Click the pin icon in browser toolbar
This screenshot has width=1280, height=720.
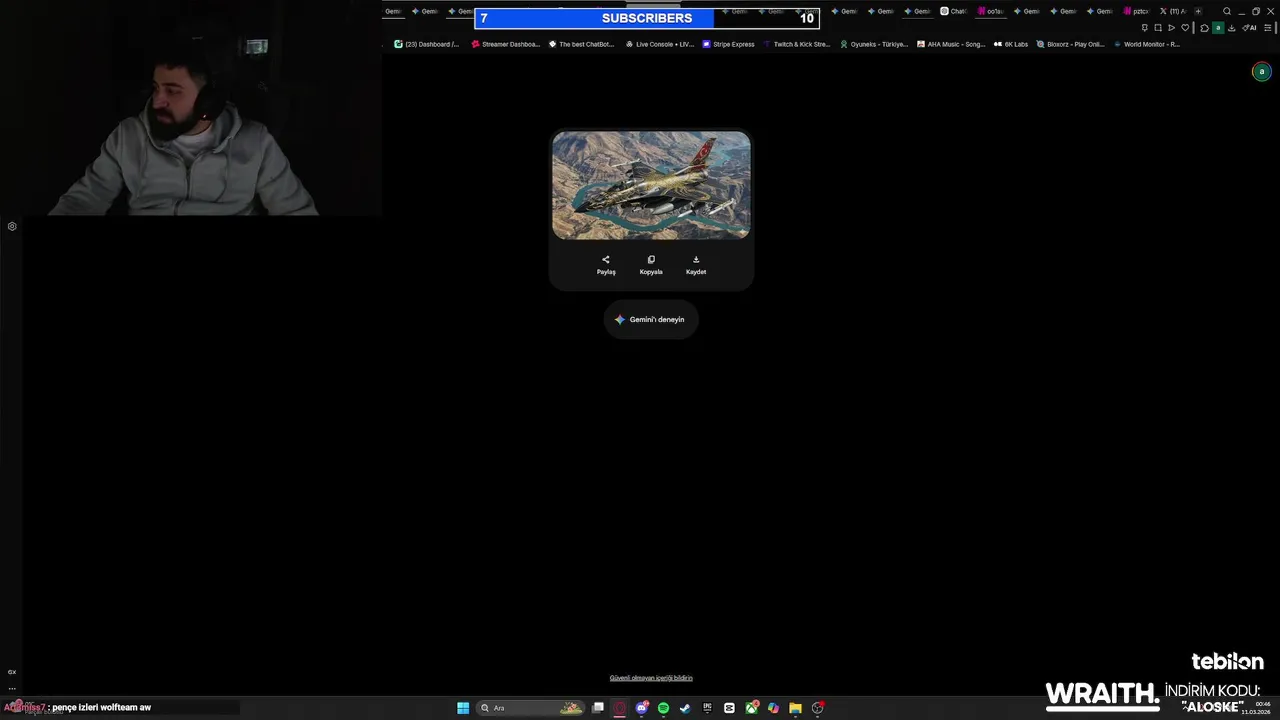point(1144,28)
